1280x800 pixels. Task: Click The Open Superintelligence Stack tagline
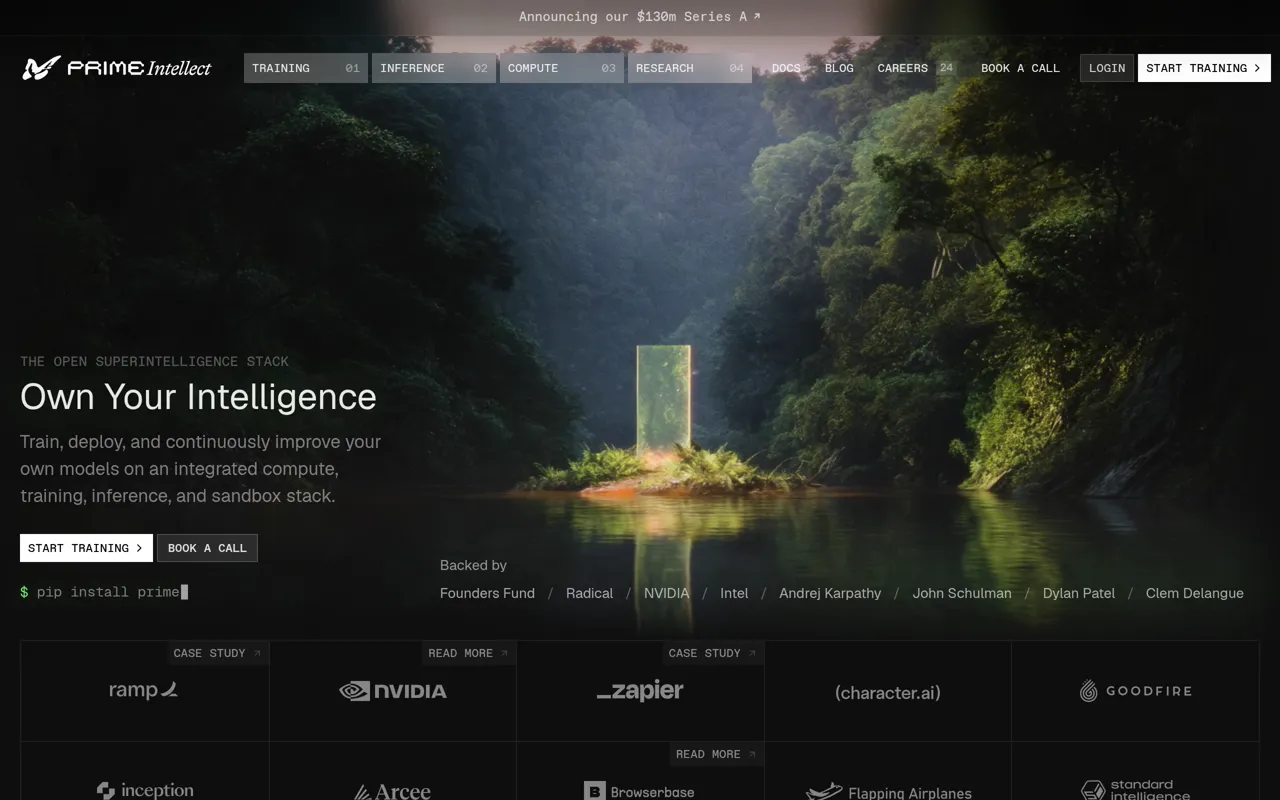[x=154, y=361]
